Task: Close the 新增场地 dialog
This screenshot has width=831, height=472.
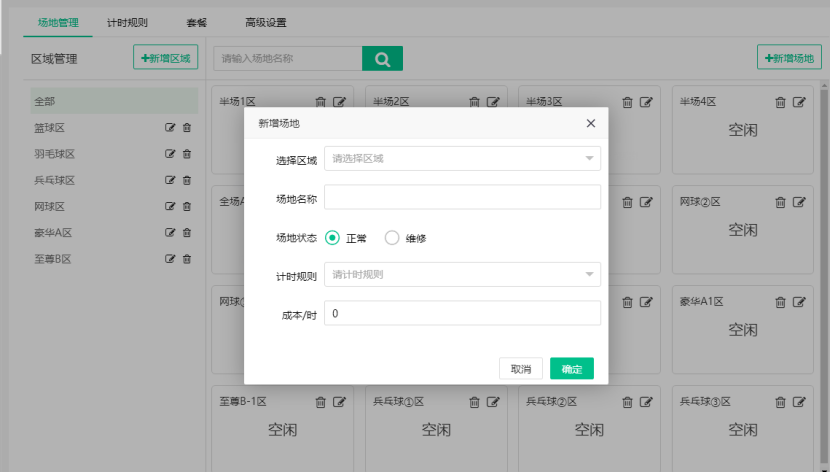Action: click(x=590, y=123)
